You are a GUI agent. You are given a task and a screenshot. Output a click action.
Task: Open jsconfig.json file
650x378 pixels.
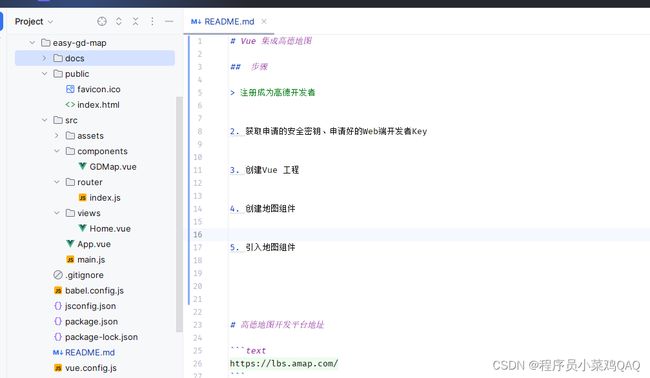click(90, 306)
